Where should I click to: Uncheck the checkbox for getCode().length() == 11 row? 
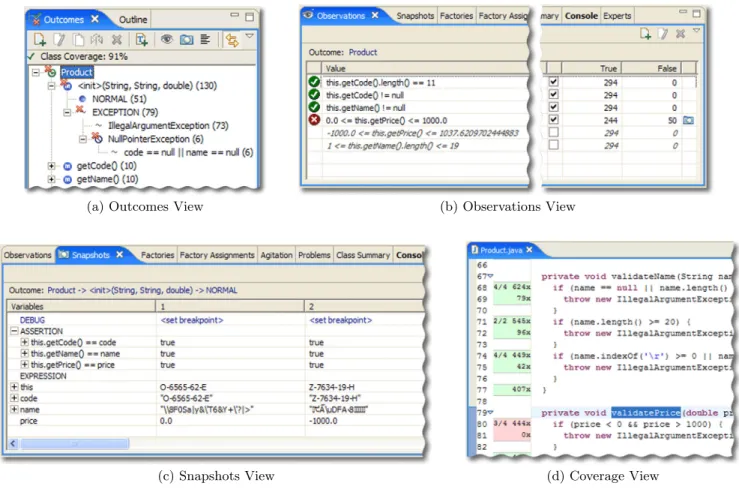click(x=554, y=82)
